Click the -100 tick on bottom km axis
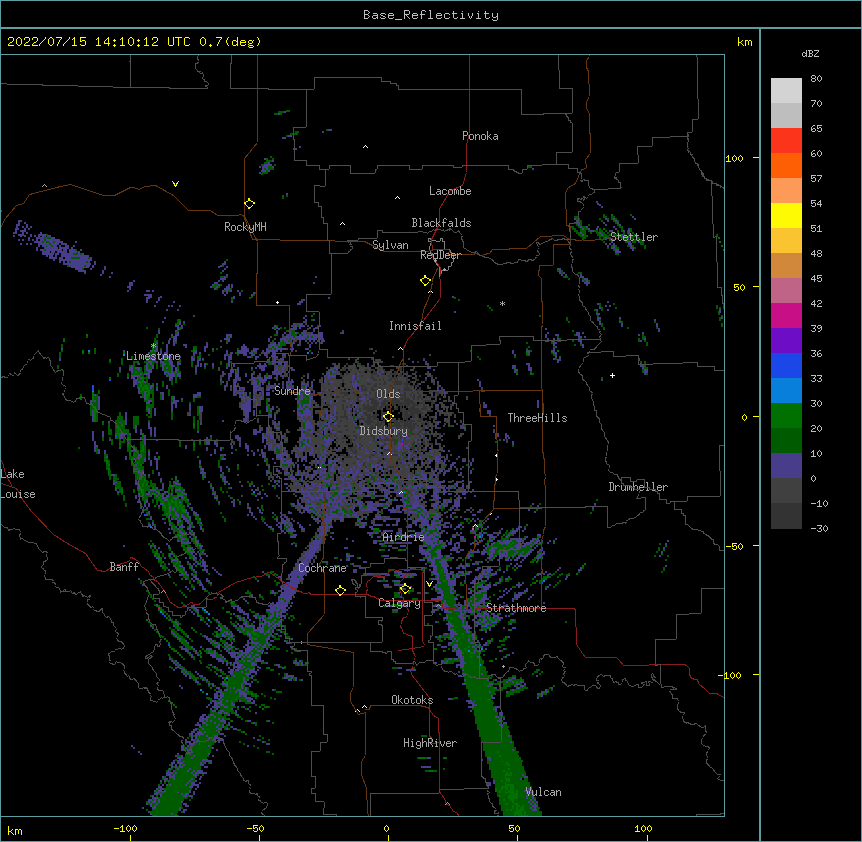Viewport: 862px width, 842px height. (125, 828)
